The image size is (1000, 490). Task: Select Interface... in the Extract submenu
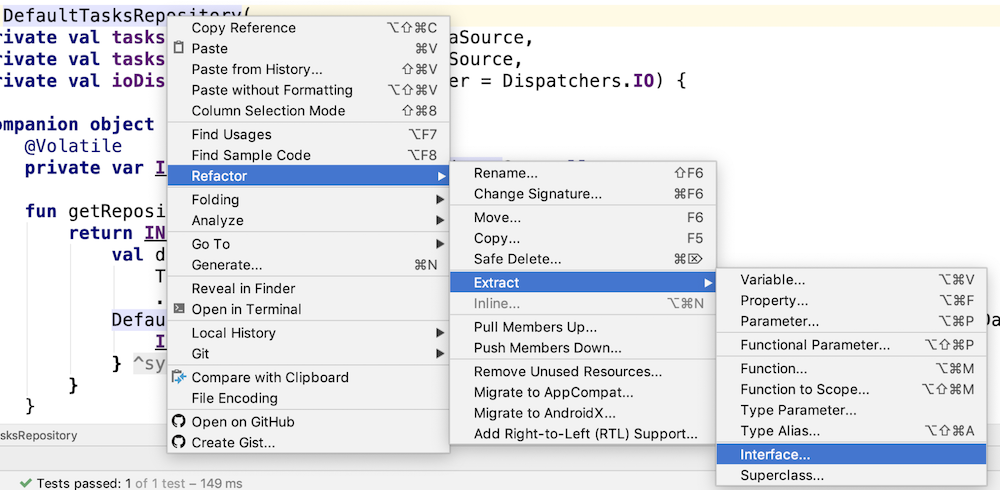pyautogui.click(x=775, y=455)
